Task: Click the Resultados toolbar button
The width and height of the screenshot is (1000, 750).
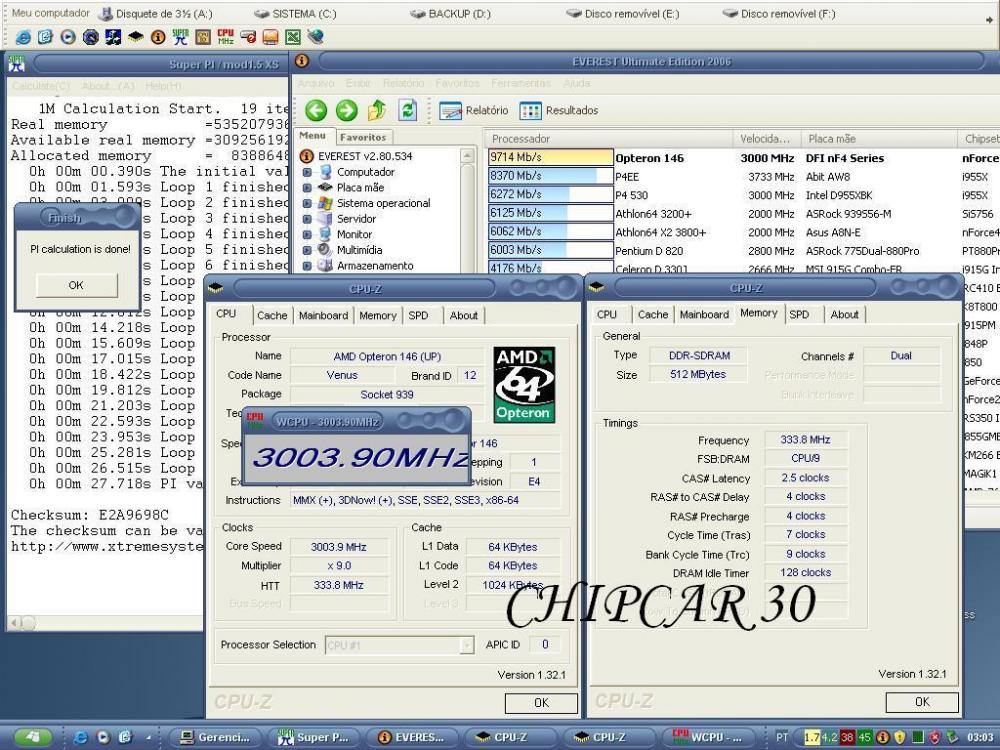Action: (x=559, y=111)
